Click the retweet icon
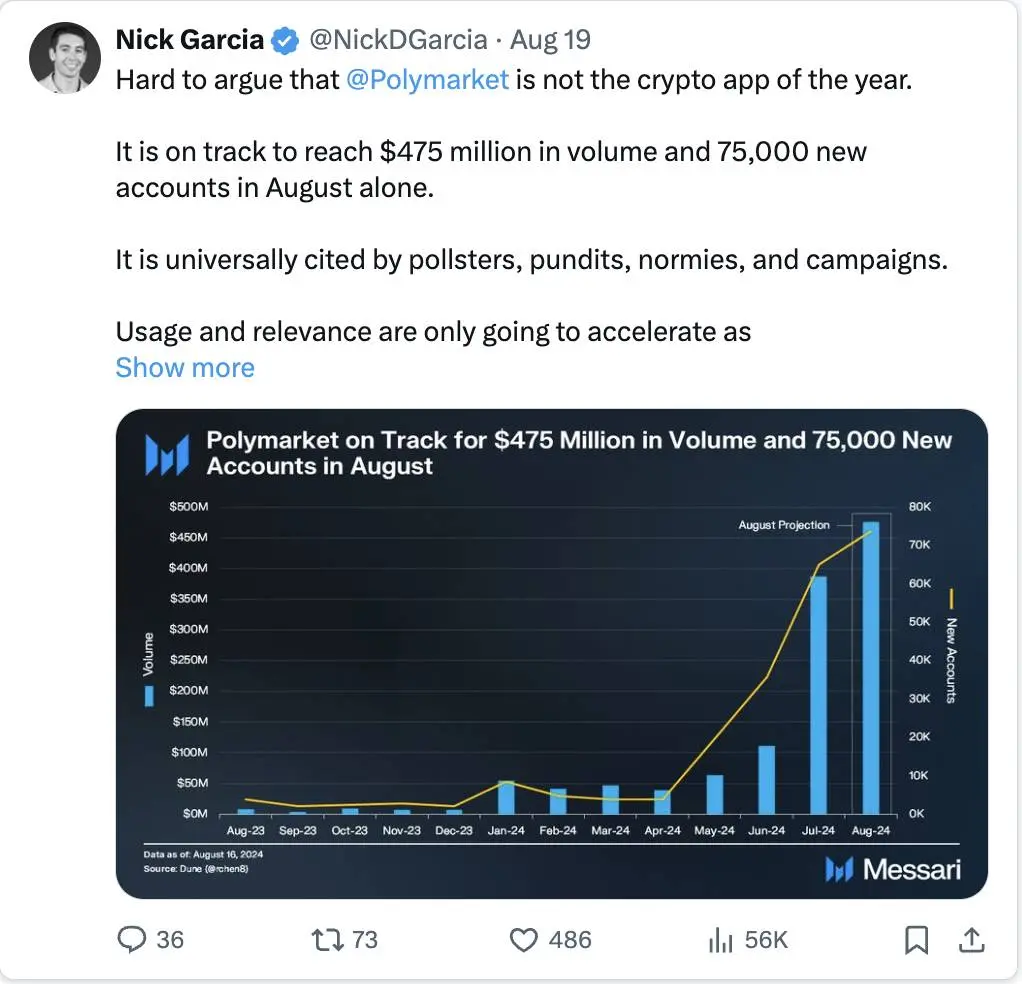The image size is (1022, 984). (x=327, y=940)
